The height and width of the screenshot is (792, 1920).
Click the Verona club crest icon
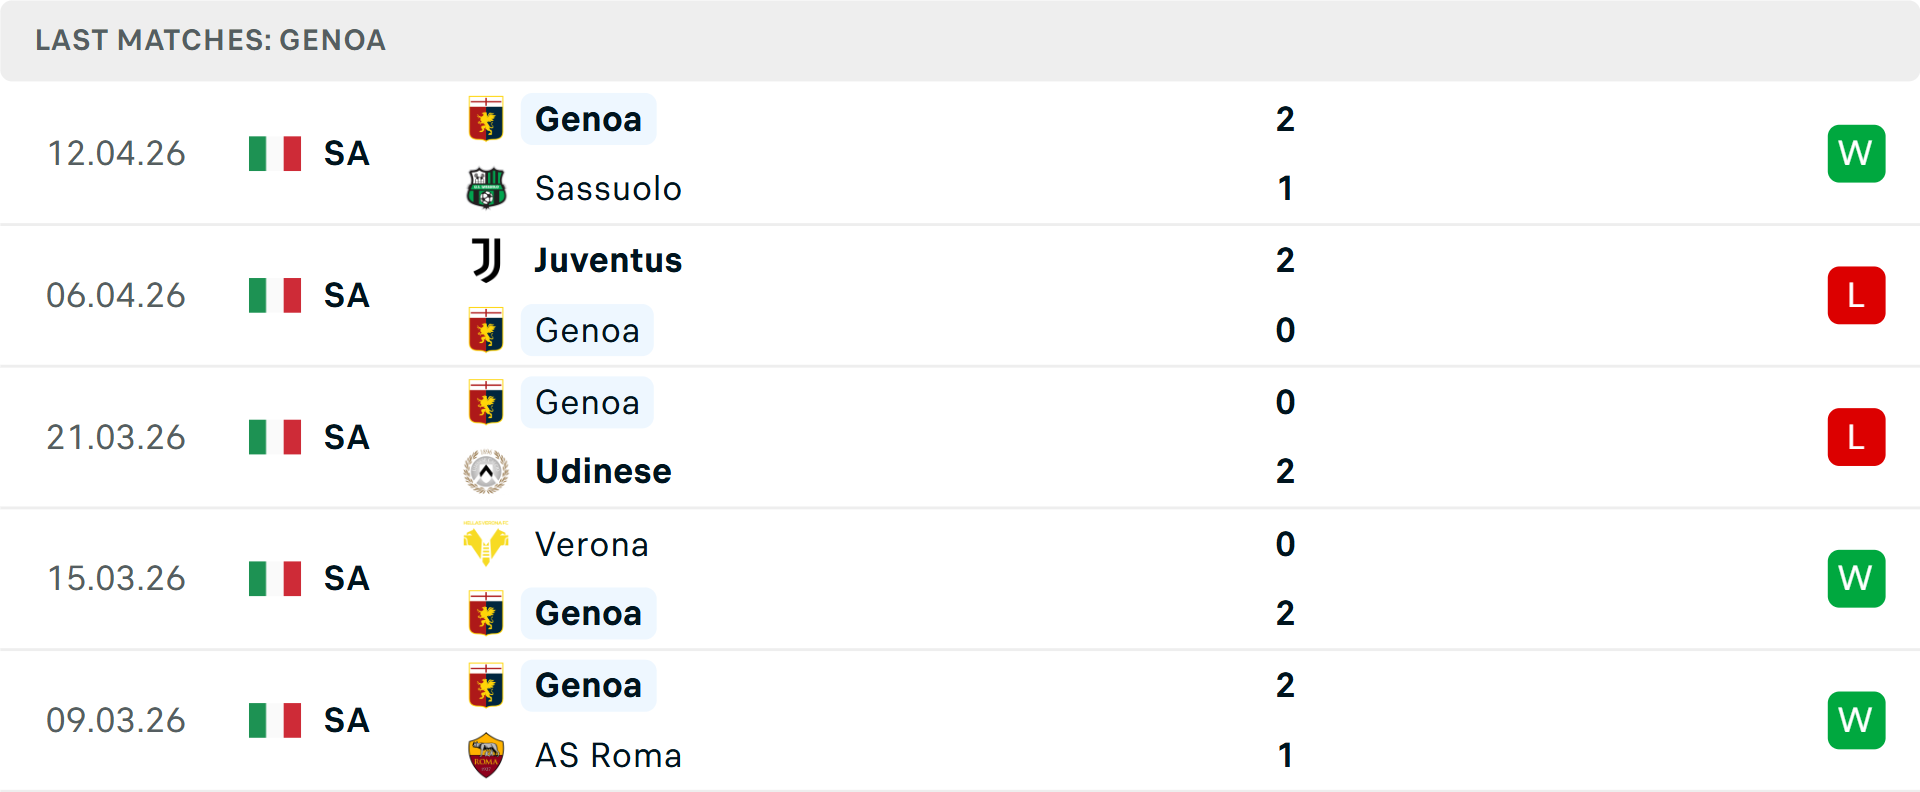(x=486, y=544)
